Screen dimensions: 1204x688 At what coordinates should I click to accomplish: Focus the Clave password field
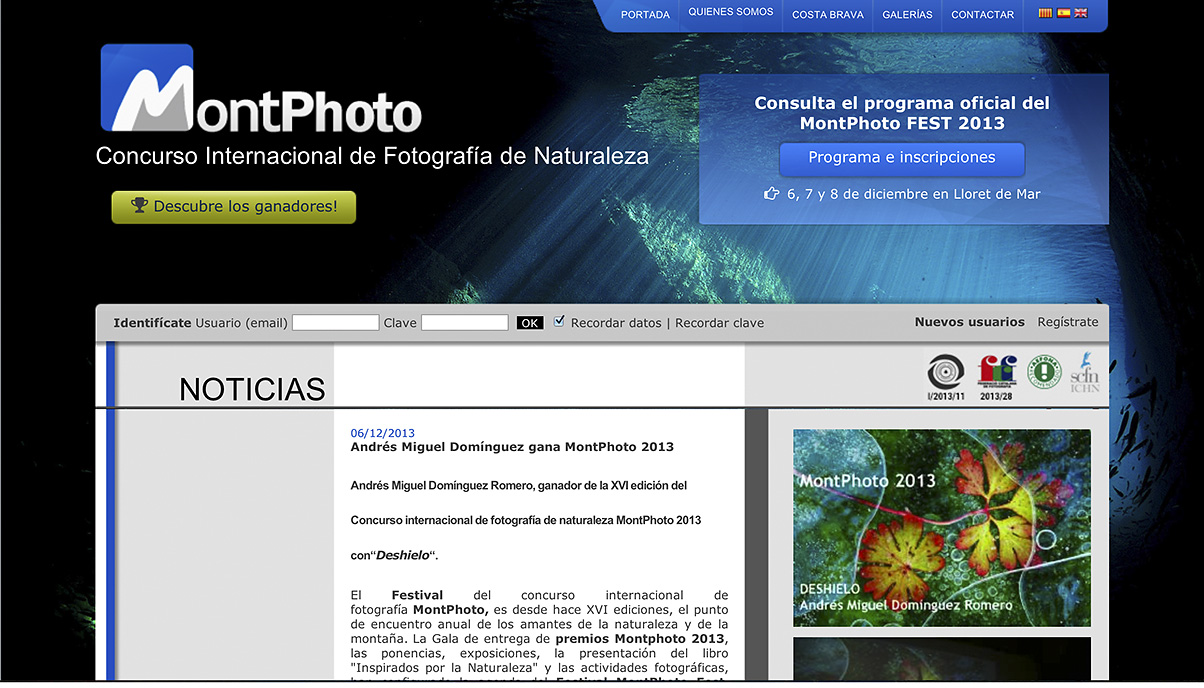click(464, 323)
